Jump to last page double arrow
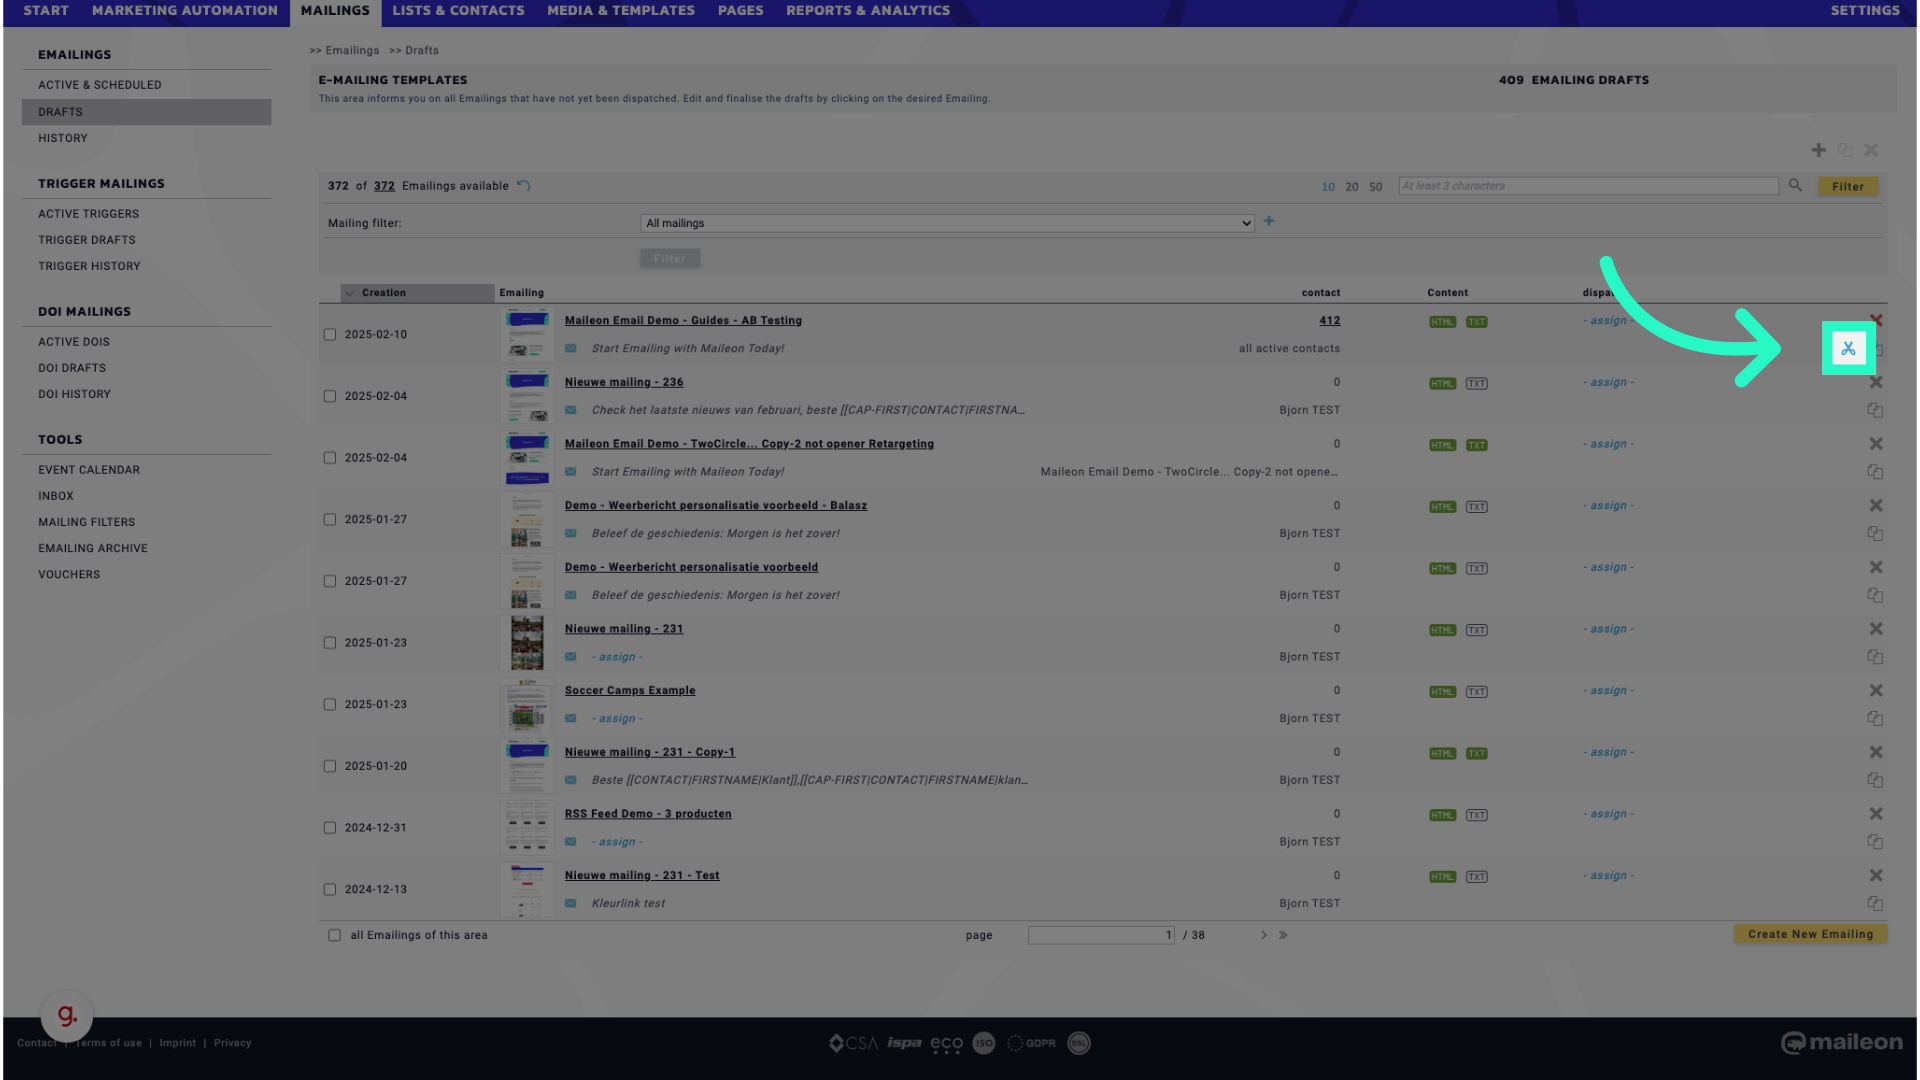 [1283, 935]
